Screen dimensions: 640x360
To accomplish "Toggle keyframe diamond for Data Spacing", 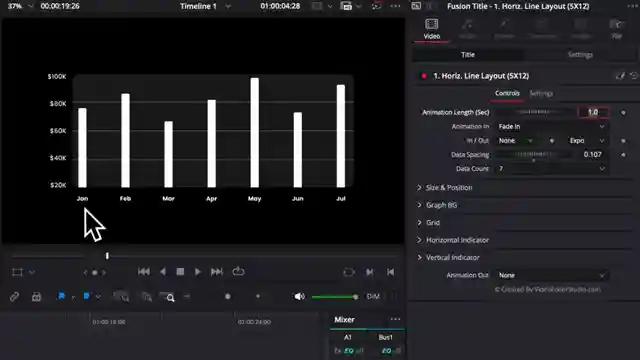I will pyautogui.click(x=623, y=155).
